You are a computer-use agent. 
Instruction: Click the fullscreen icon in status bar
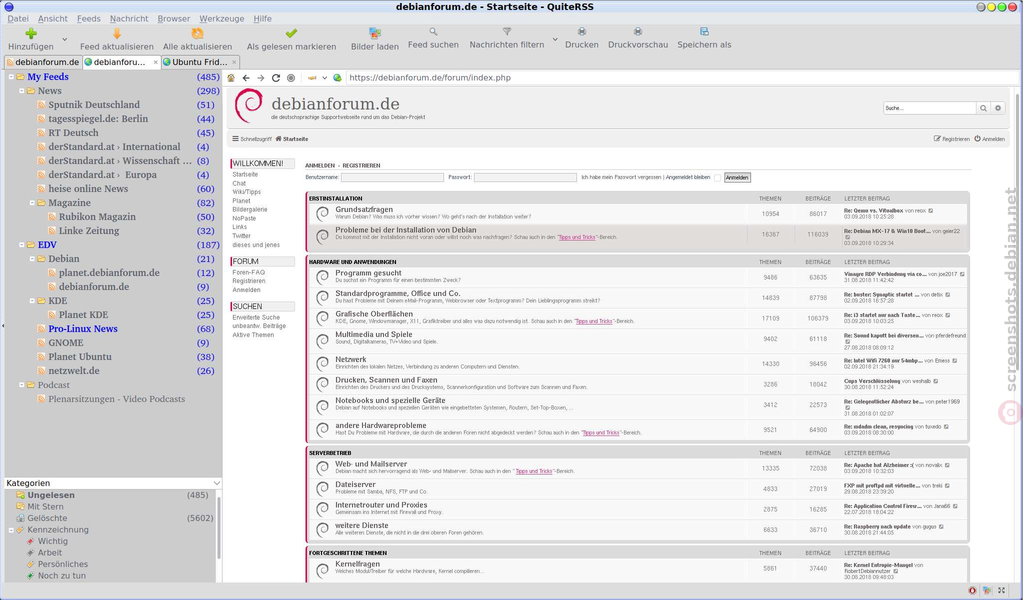point(1001,590)
